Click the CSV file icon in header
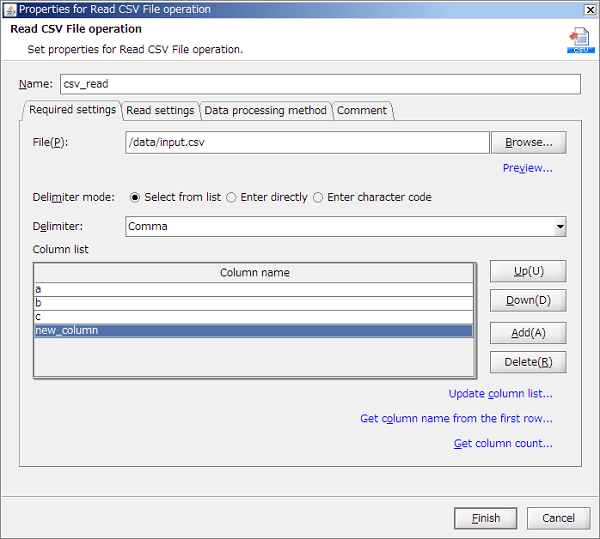The width and height of the screenshot is (600, 539). point(579,39)
